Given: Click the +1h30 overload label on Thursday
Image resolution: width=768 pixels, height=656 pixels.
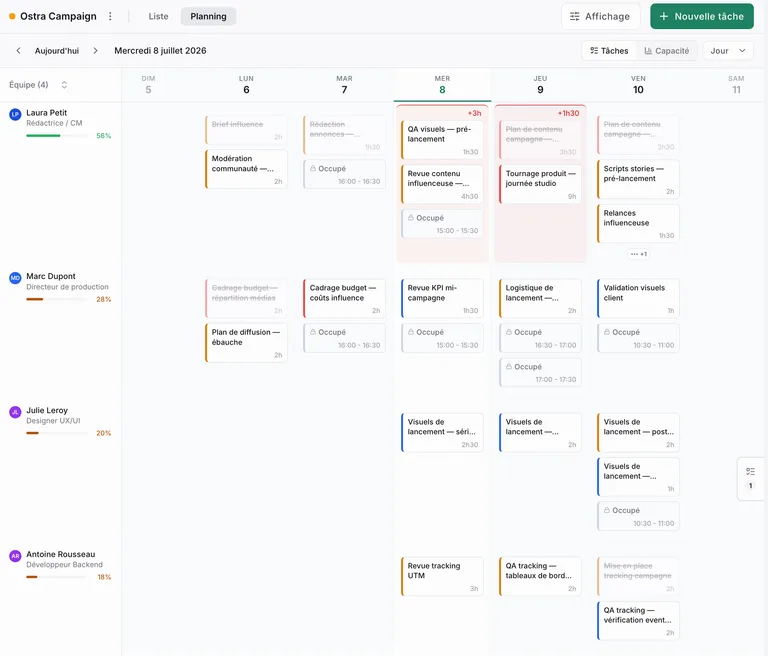Looking at the screenshot, I should click(568, 113).
